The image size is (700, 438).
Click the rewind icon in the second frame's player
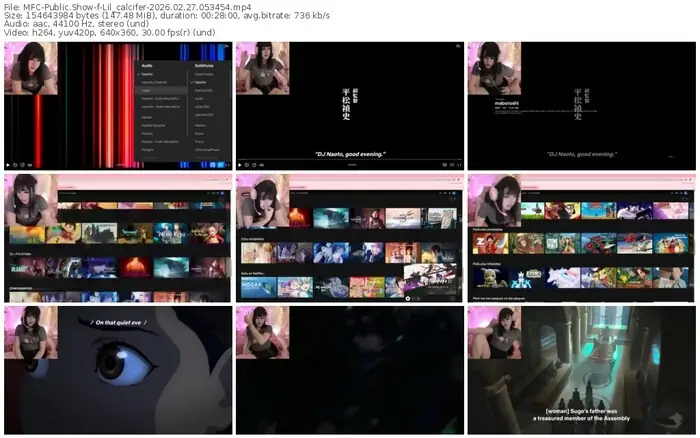[249, 164]
